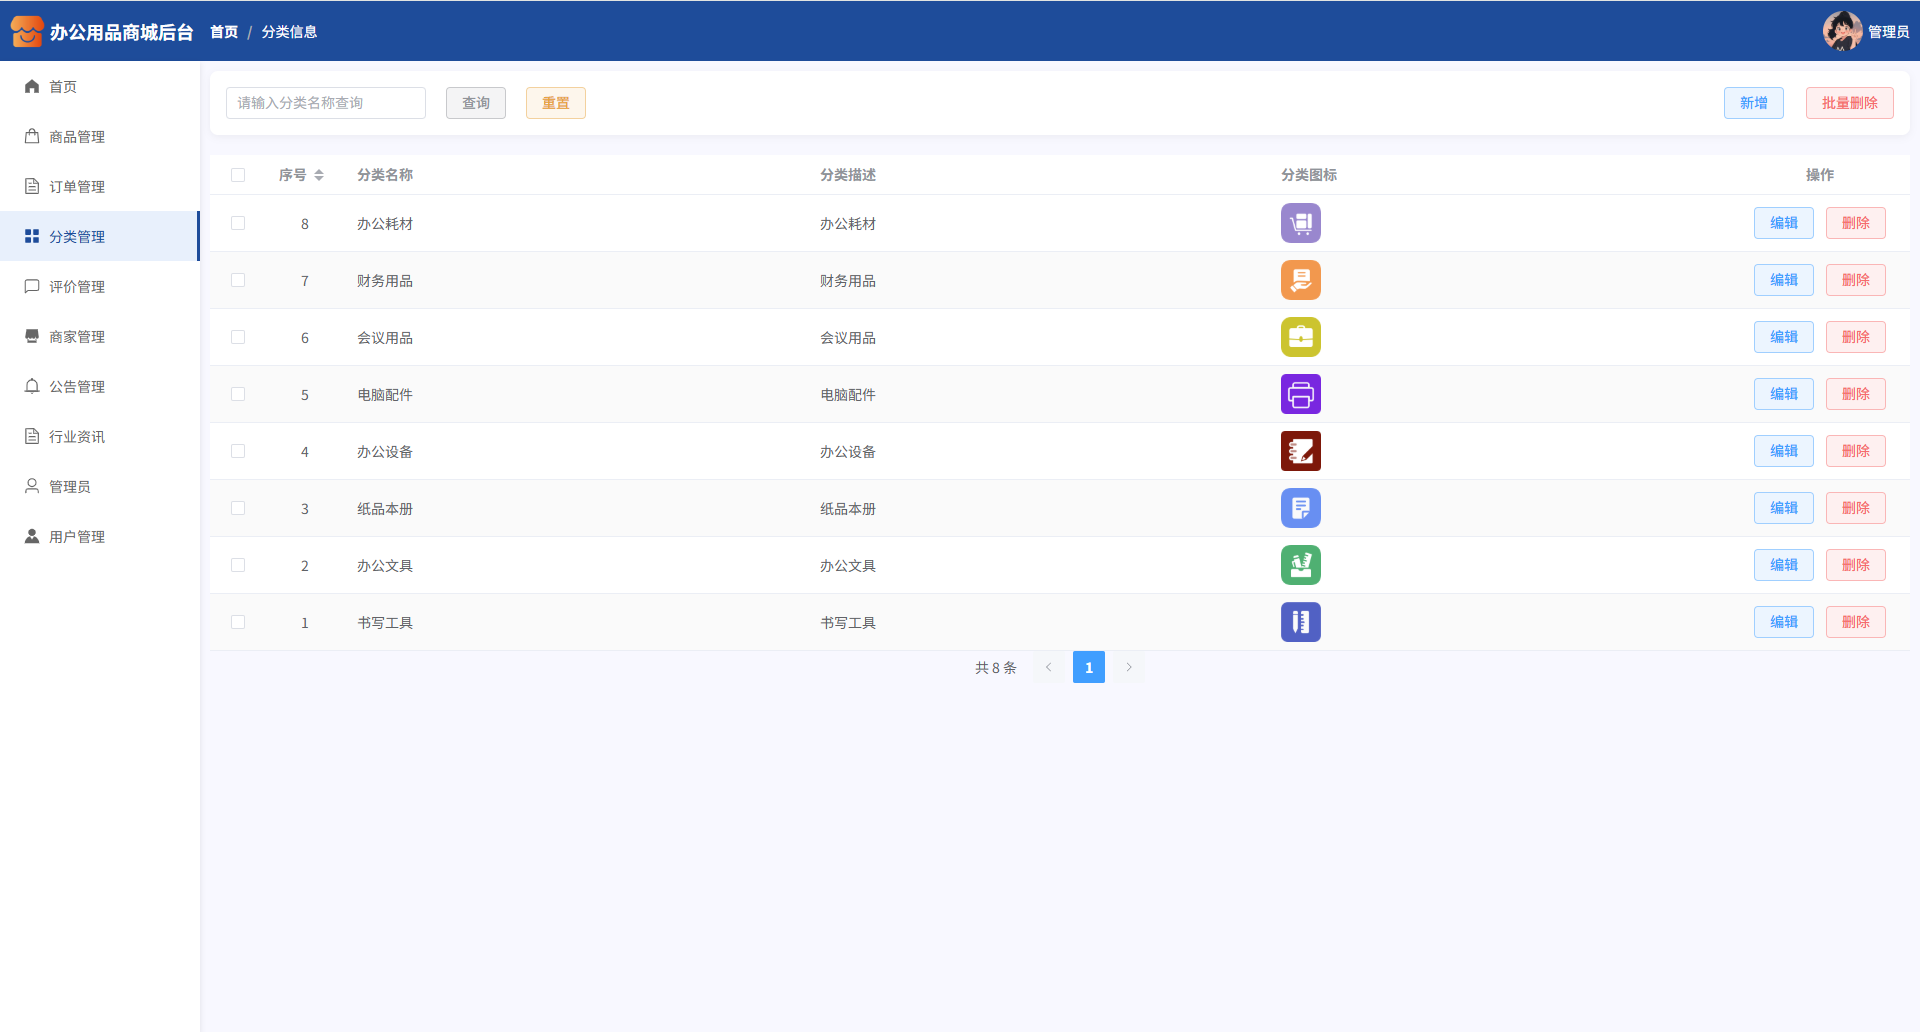Focus the category name search field
The image size is (1920, 1032).
pyautogui.click(x=326, y=103)
